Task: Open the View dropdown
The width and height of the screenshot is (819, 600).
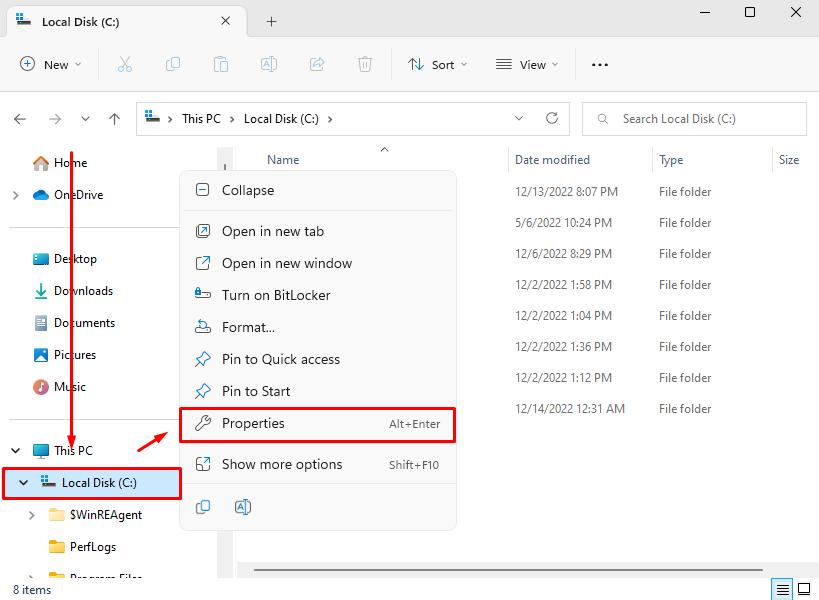Action: tap(527, 64)
